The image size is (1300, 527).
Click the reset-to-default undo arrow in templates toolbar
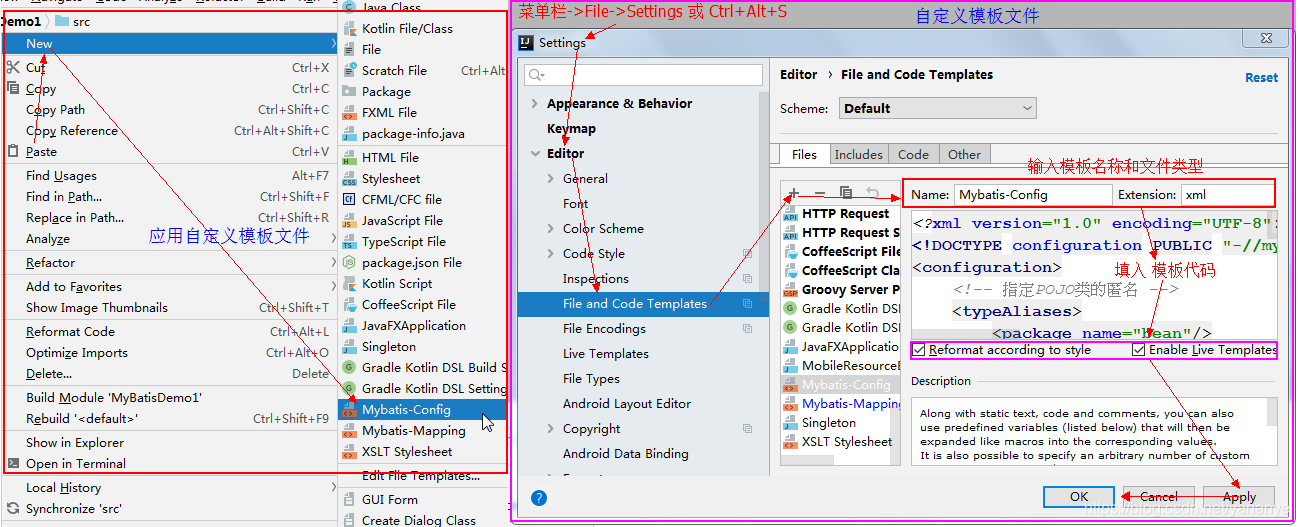tap(872, 192)
